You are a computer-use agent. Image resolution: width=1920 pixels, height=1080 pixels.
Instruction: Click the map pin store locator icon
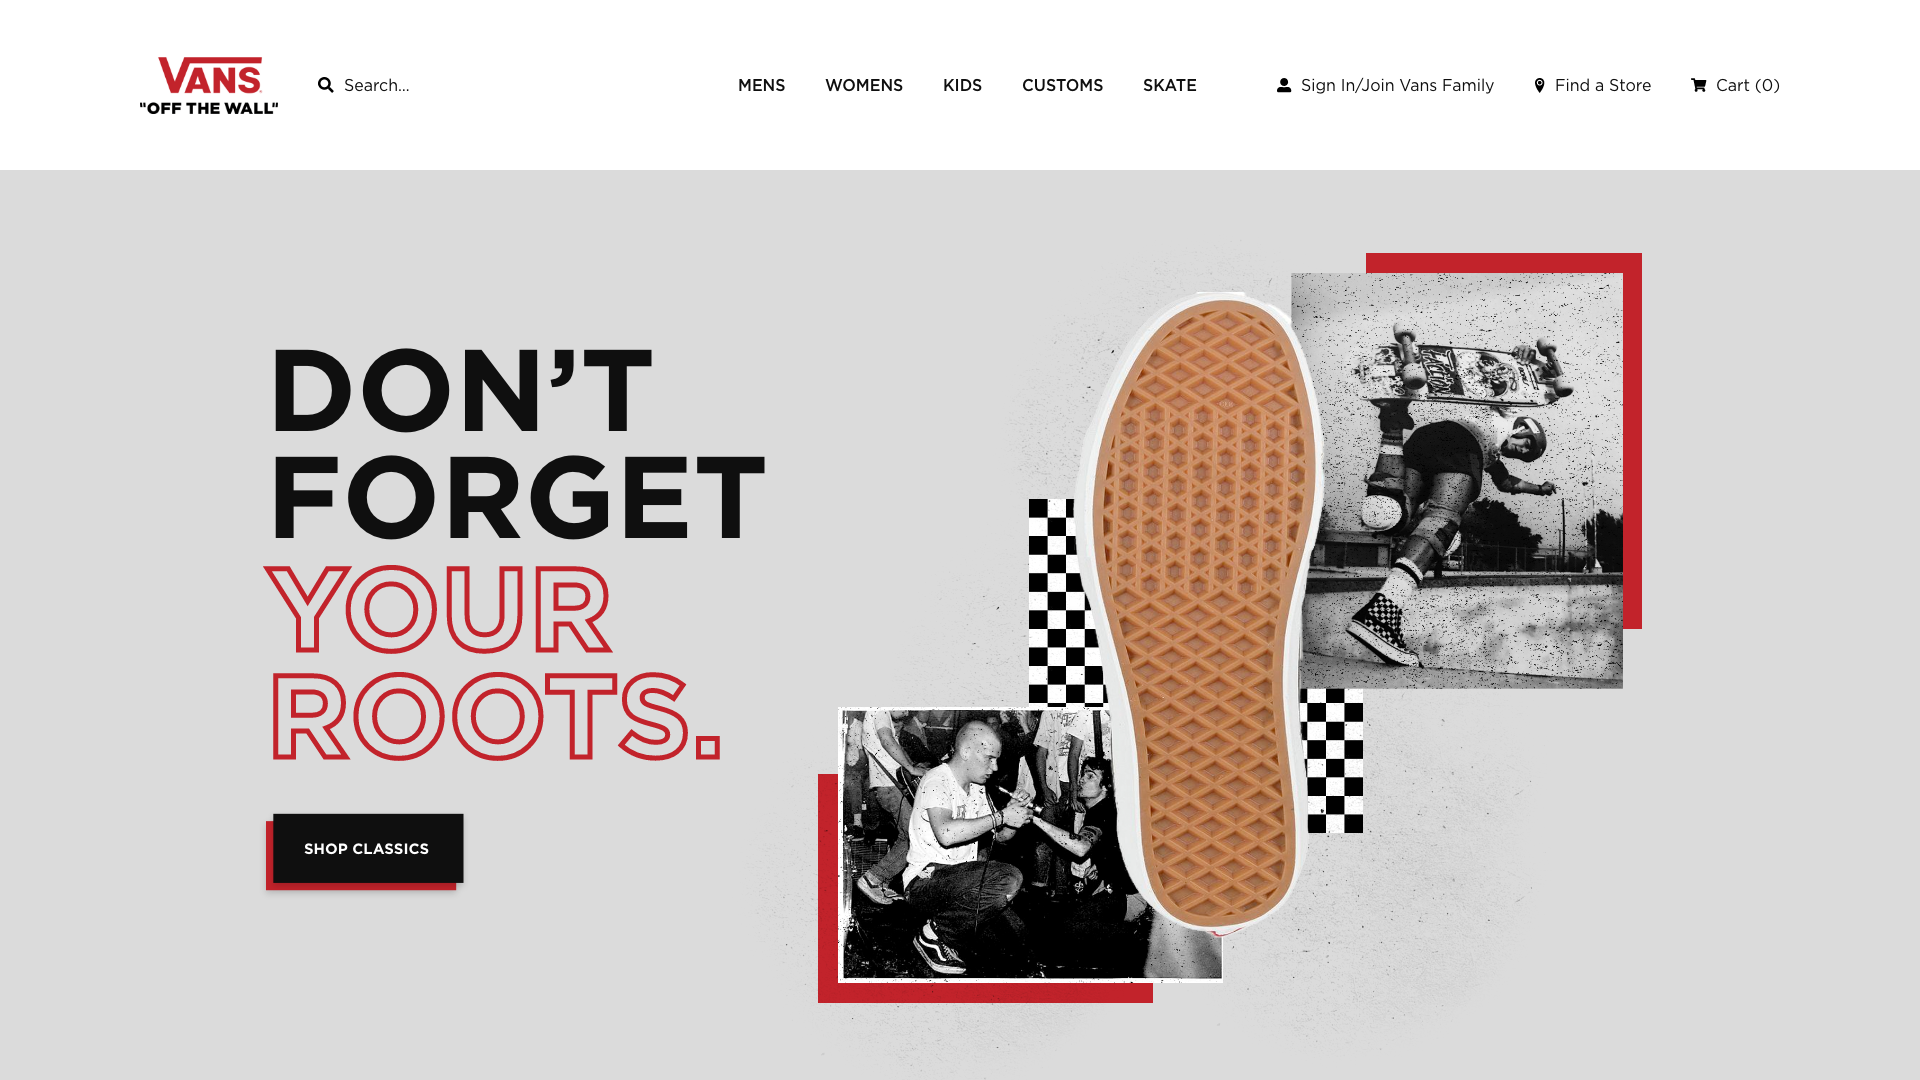tap(1540, 85)
